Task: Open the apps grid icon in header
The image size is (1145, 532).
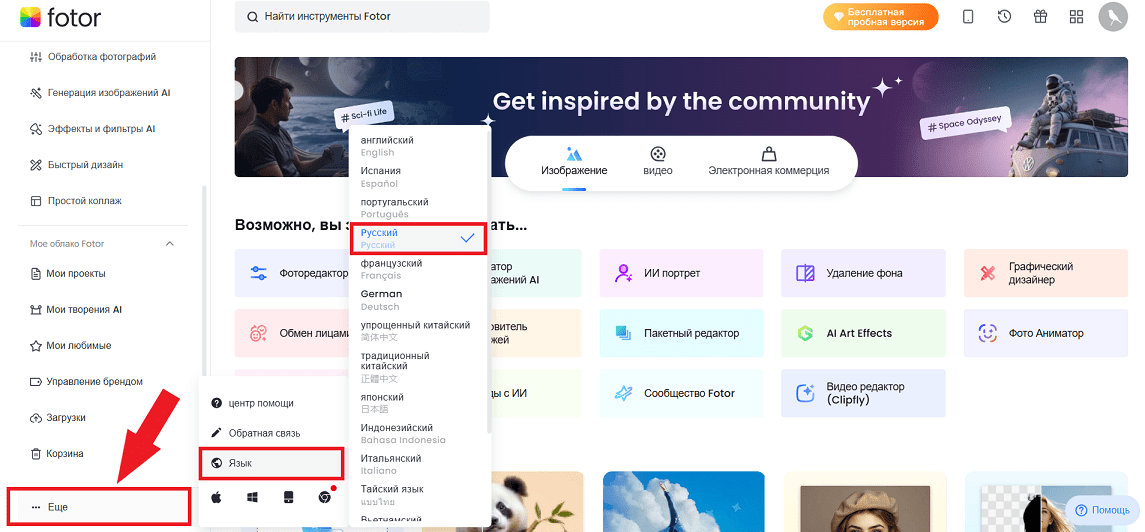Action: coord(1076,17)
